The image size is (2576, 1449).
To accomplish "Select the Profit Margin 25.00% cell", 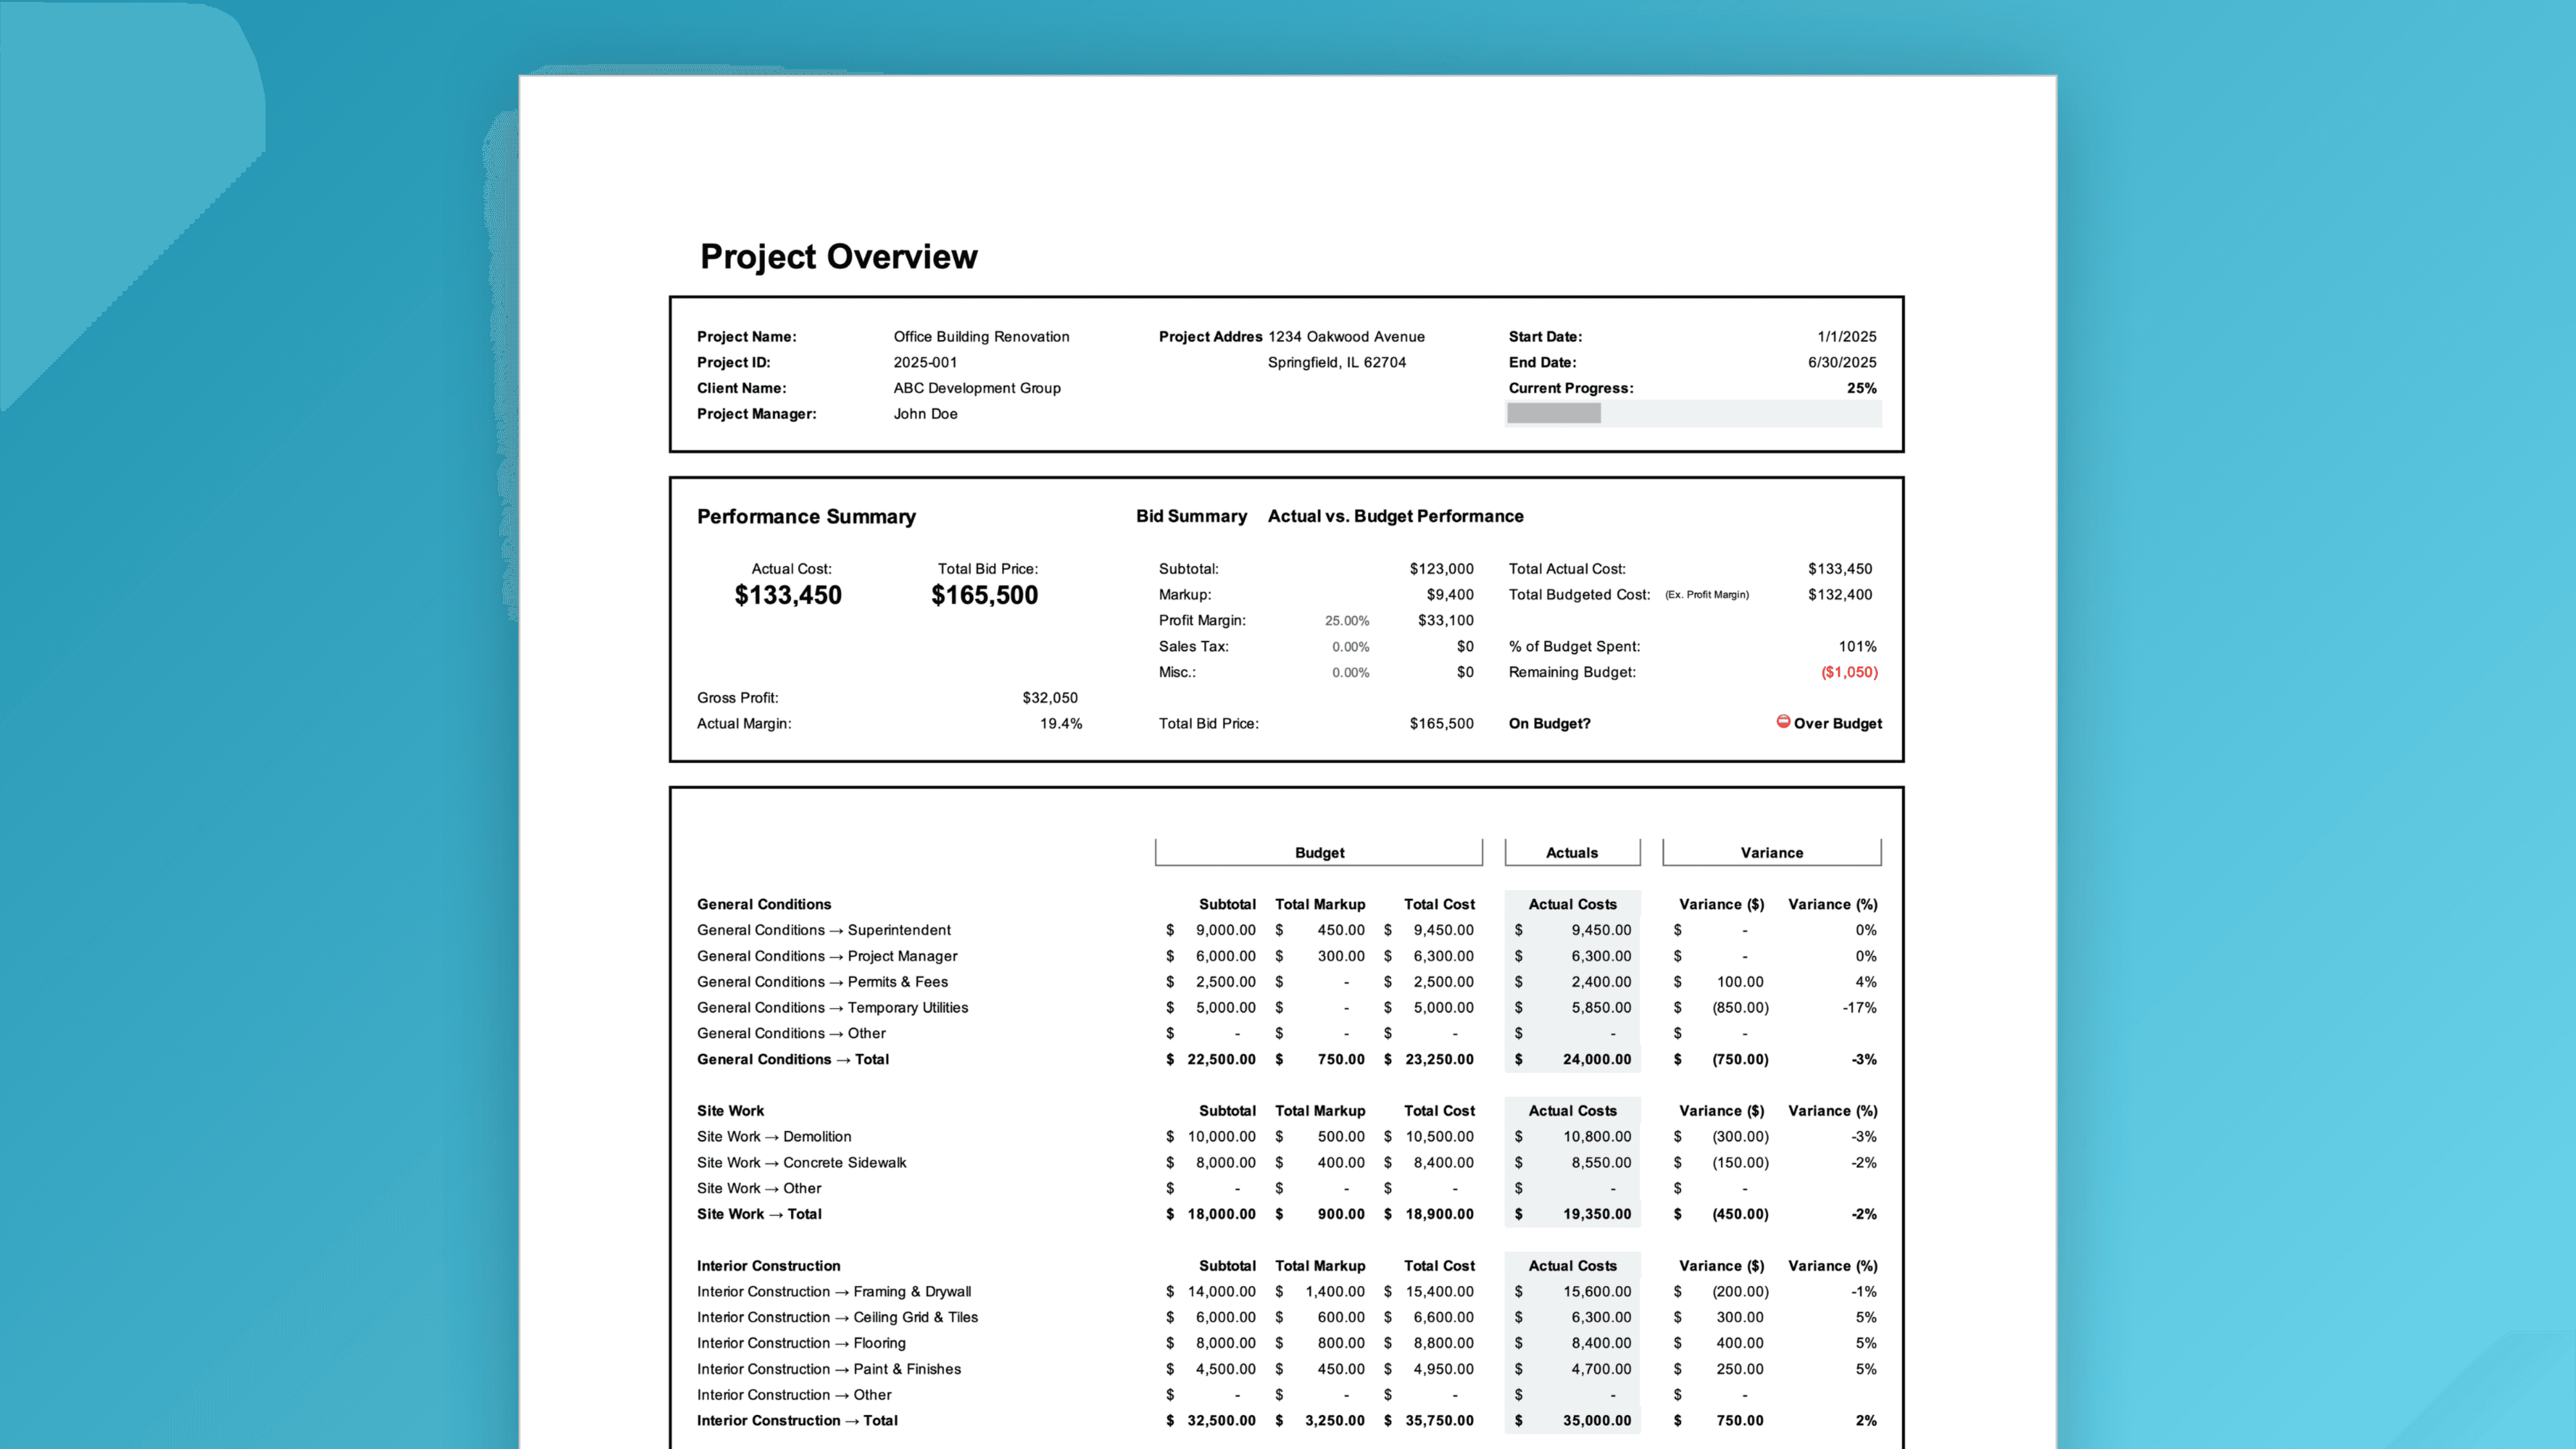I will click(x=1347, y=620).
